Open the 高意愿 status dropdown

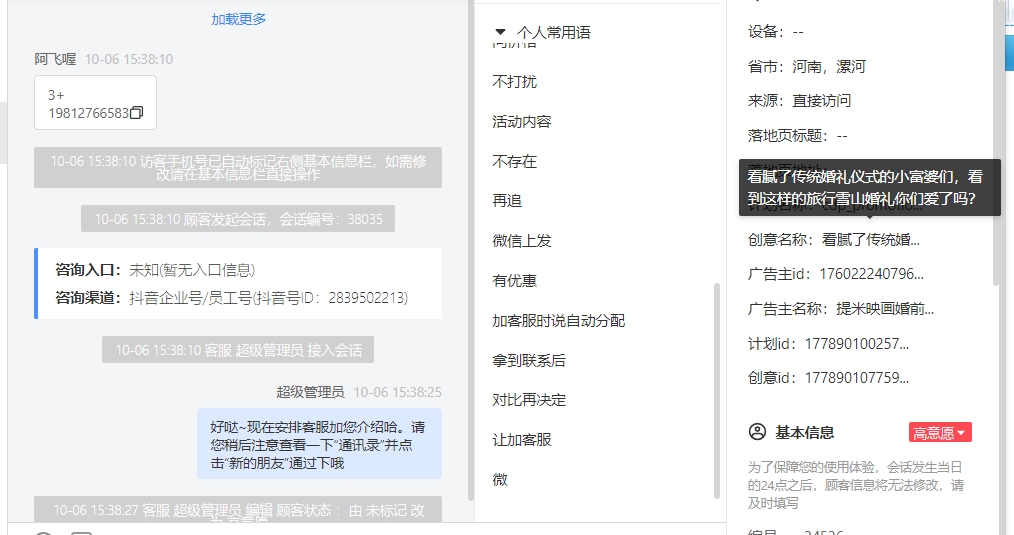coord(940,433)
